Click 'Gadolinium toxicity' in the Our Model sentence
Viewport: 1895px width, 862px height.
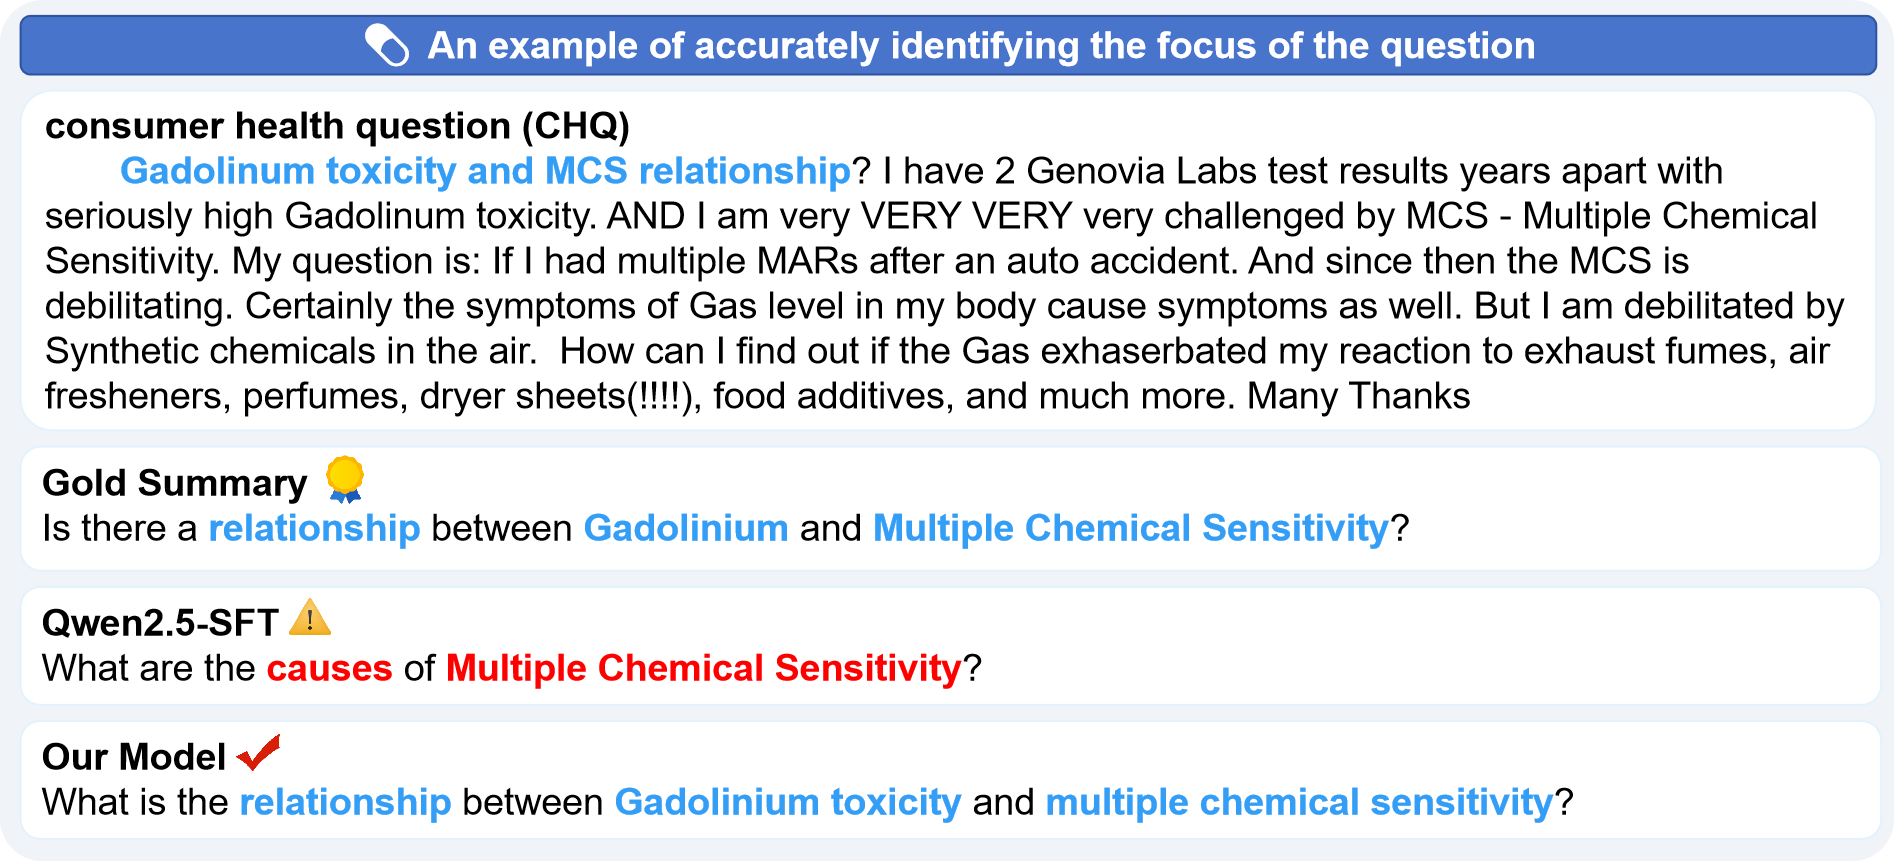(x=787, y=802)
